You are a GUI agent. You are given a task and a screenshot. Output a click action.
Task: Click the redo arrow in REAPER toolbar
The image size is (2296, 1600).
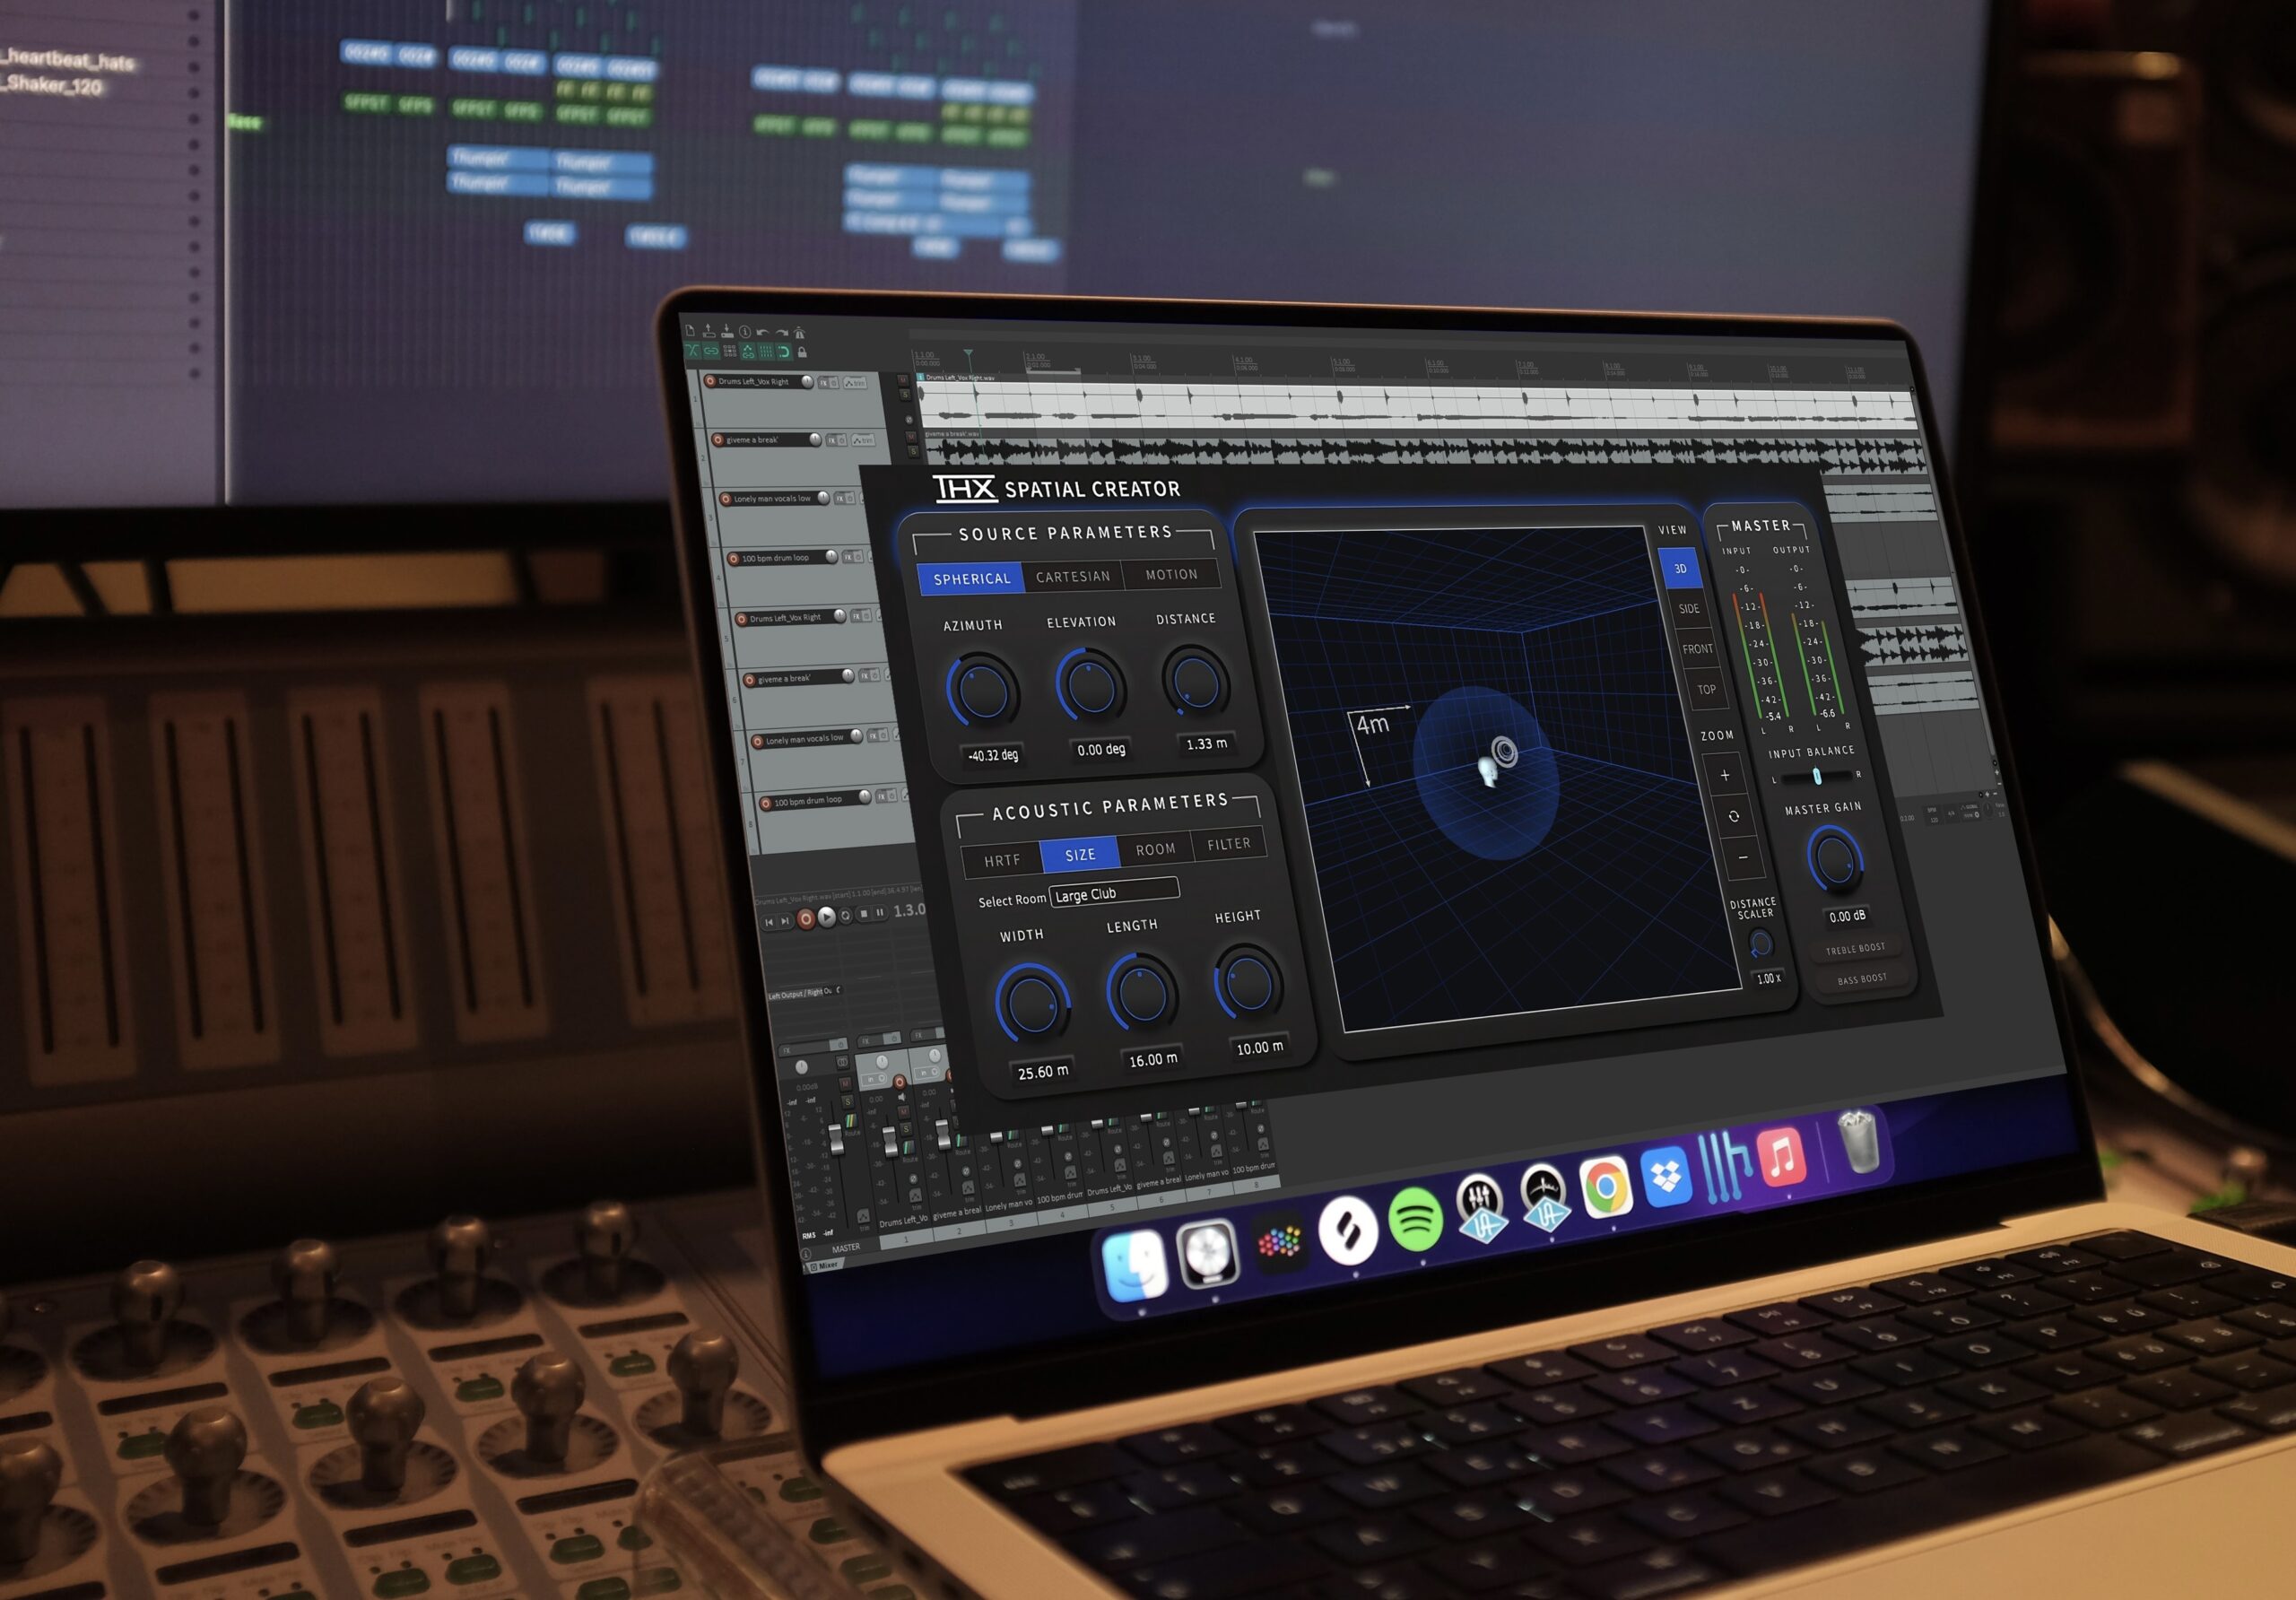pyautogui.click(x=782, y=333)
